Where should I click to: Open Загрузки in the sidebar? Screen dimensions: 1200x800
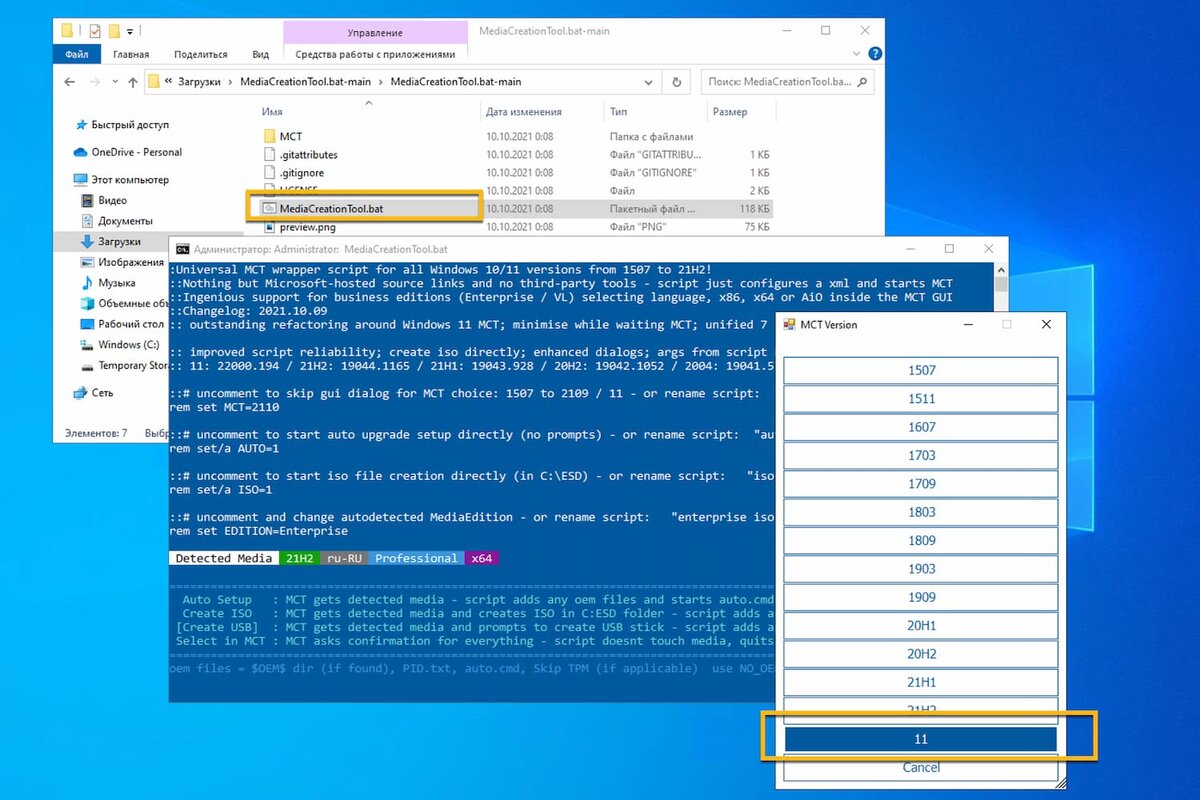pyautogui.click(x=119, y=242)
